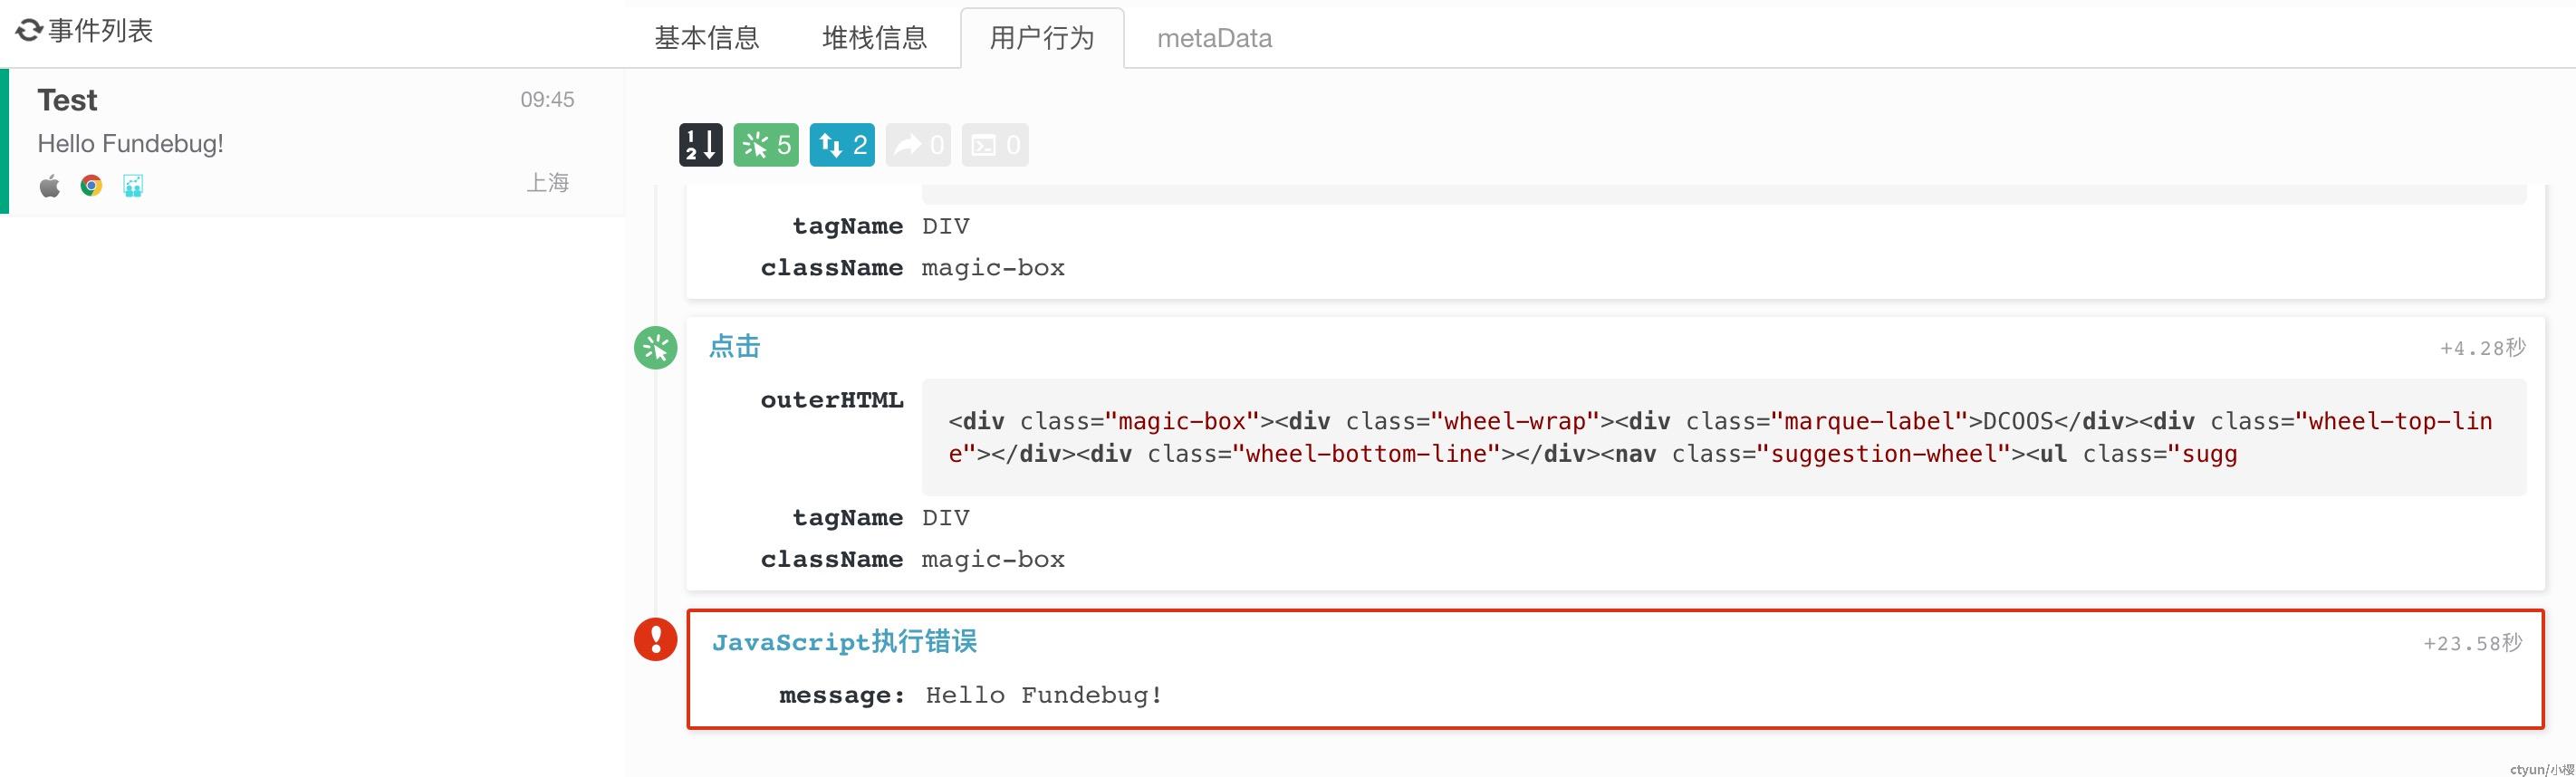Click the red error exclamation timeline icon
This screenshot has width=2576, height=777.
click(x=656, y=639)
